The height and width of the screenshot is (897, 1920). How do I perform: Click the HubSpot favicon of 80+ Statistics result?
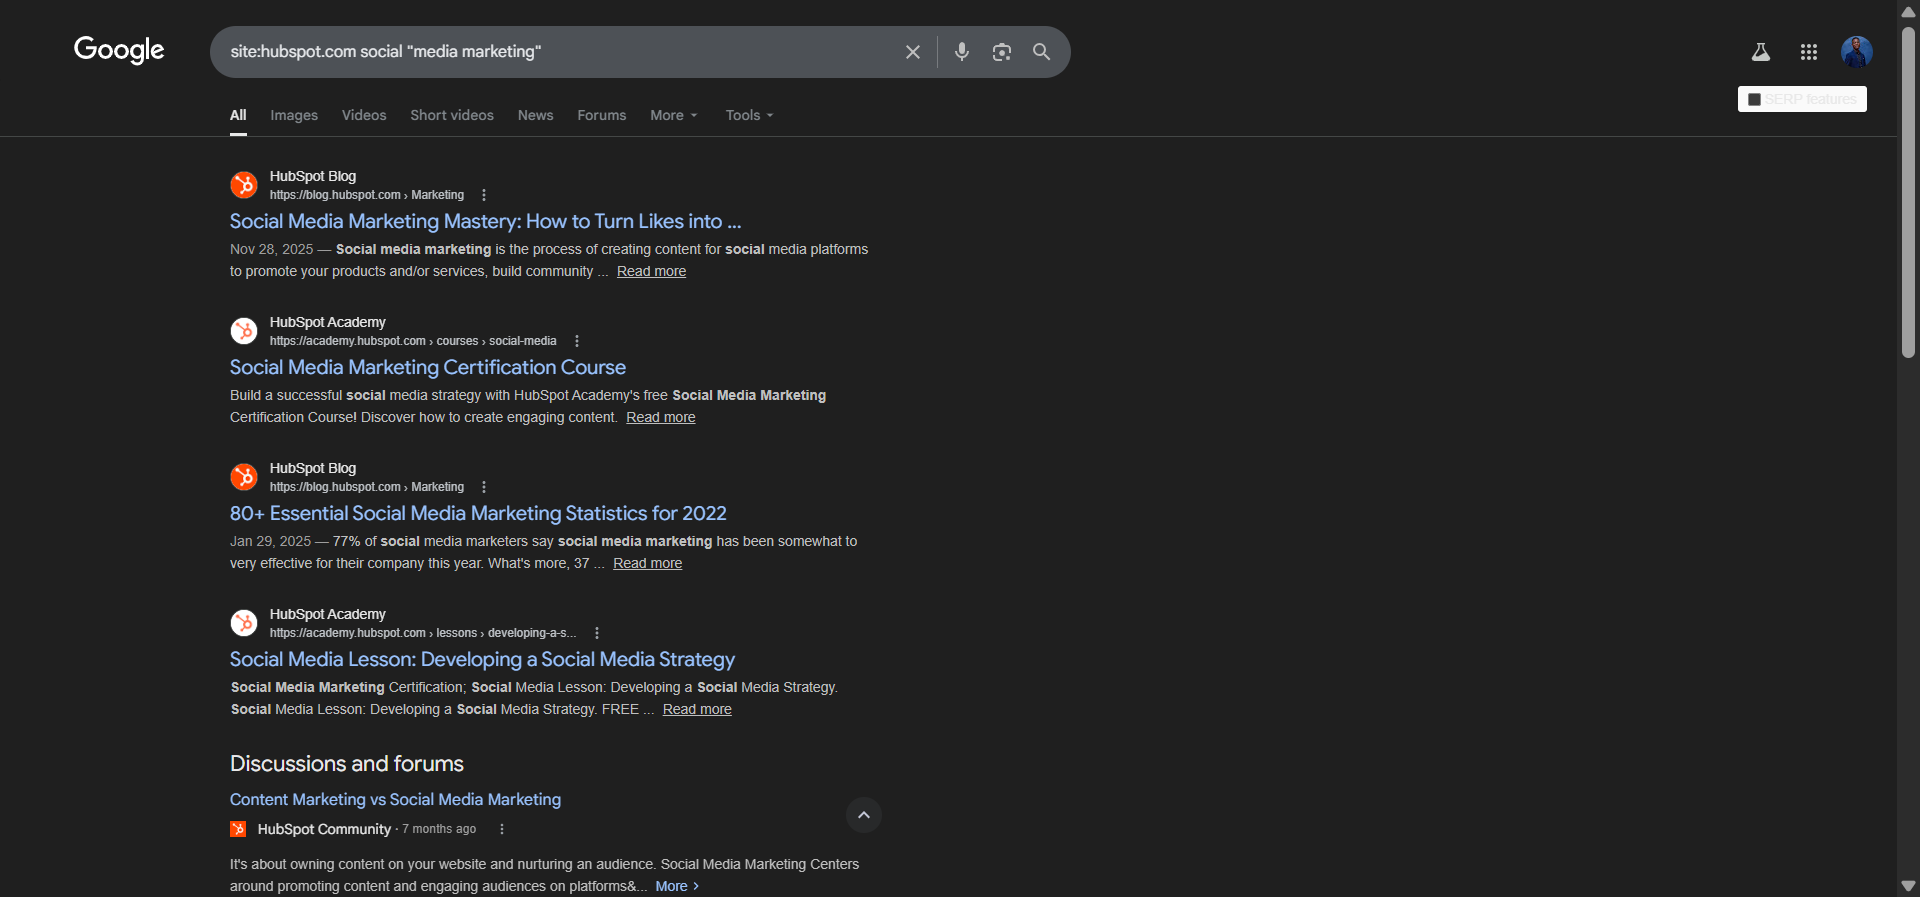(x=244, y=477)
